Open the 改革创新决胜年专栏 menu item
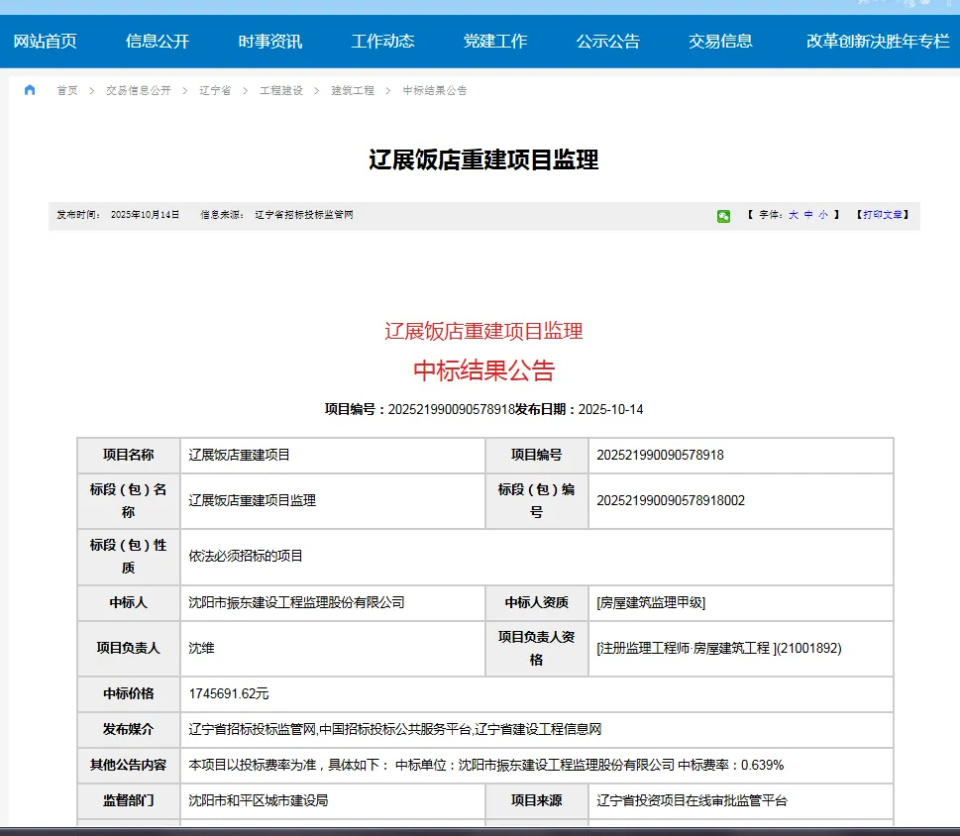Image resolution: width=960 pixels, height=836 pixels. click(872, 41)
